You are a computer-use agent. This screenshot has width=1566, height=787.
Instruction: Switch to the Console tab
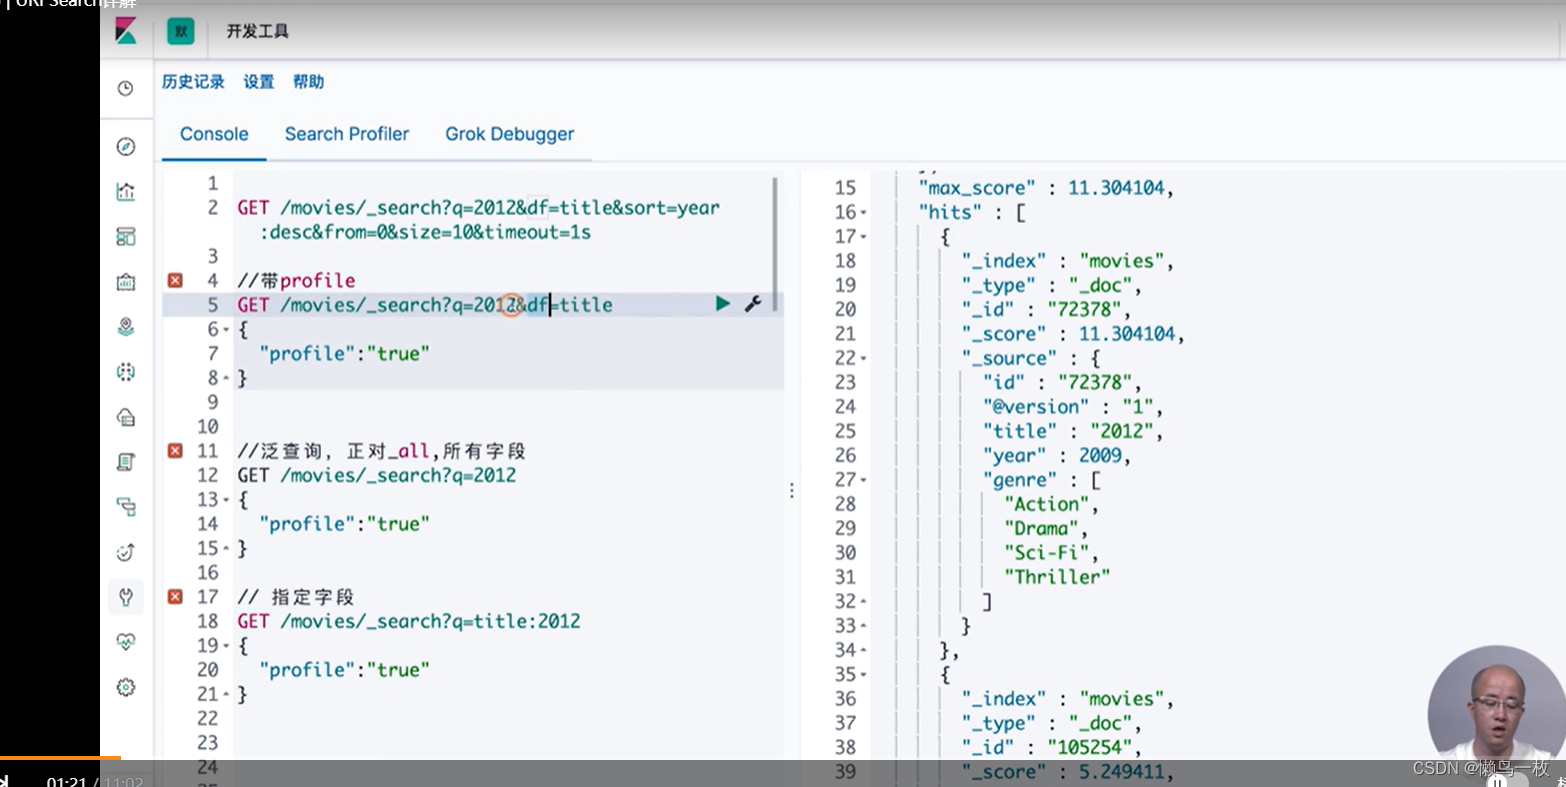click(214, 134)
